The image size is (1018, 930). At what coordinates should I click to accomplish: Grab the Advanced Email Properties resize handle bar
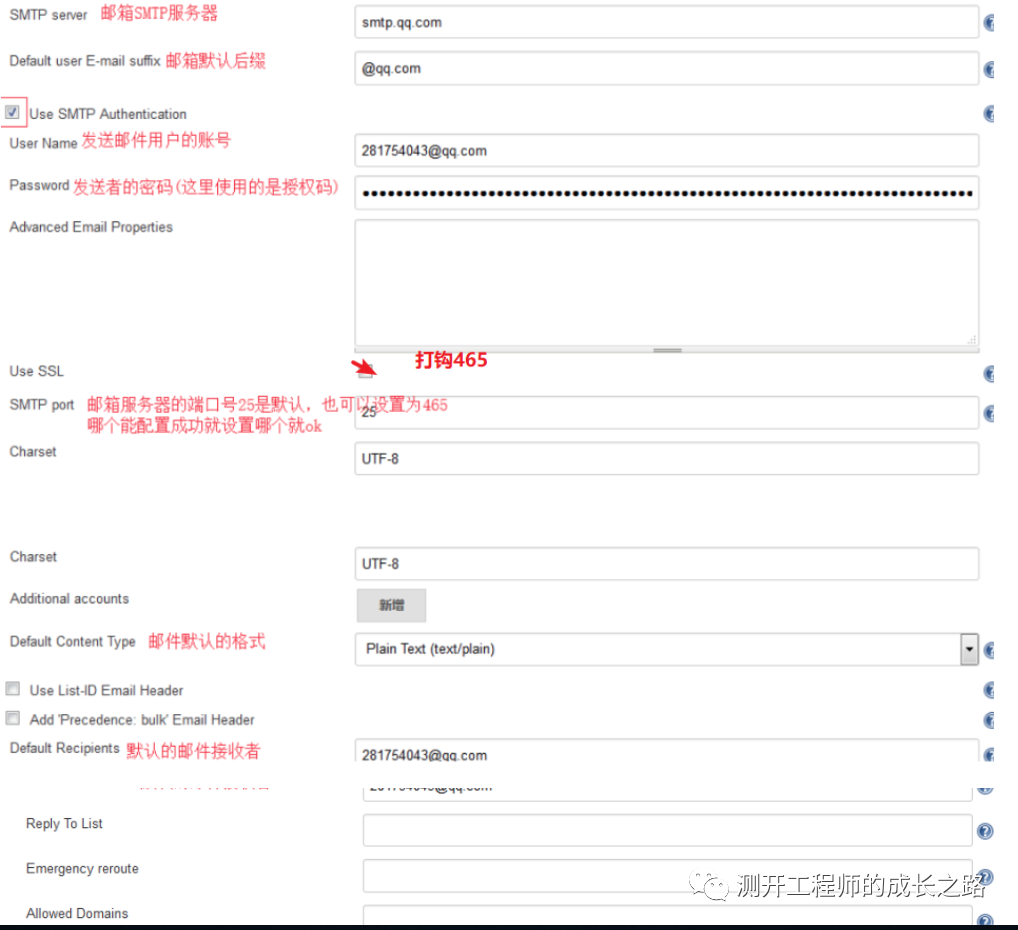click(x=667, y=350)
